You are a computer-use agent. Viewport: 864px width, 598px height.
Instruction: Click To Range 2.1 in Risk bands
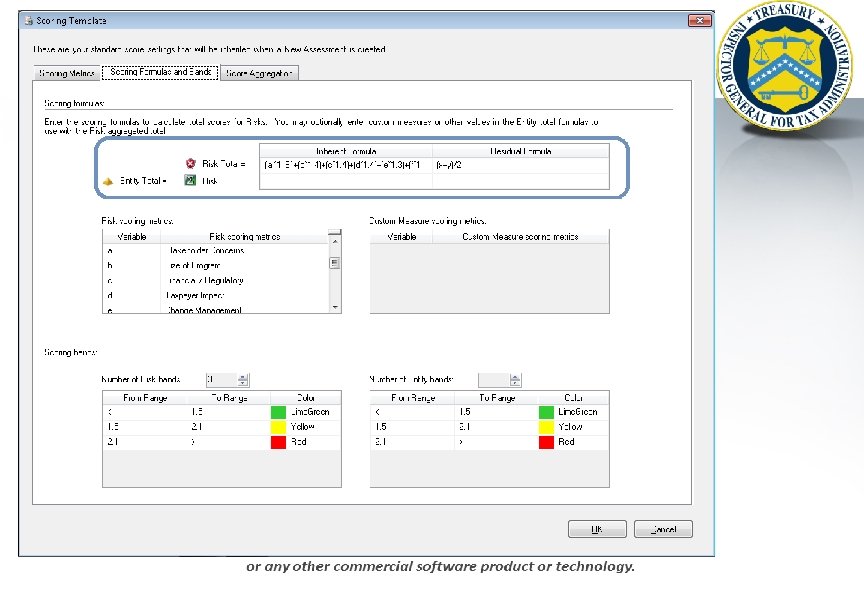(229, 427)
